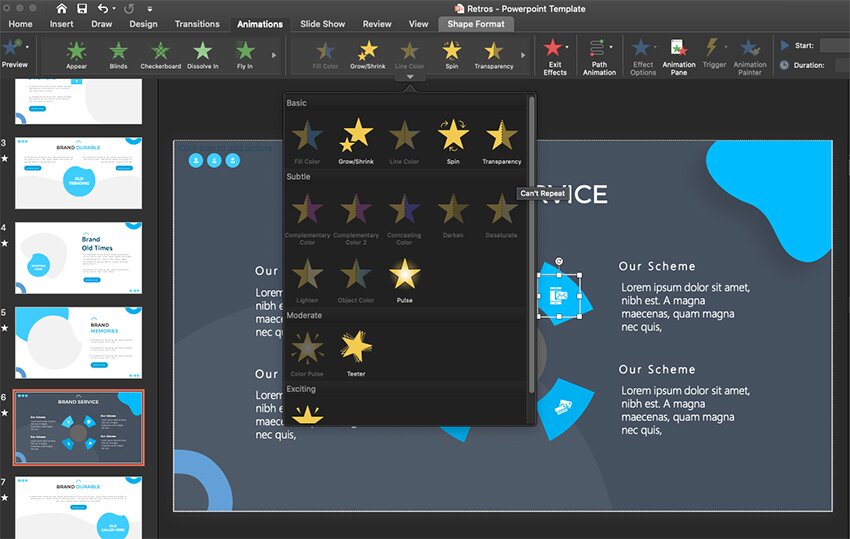Pick the Transparency effect in Basic section
This screenshot has width=850, height=539.
point(501,138)
